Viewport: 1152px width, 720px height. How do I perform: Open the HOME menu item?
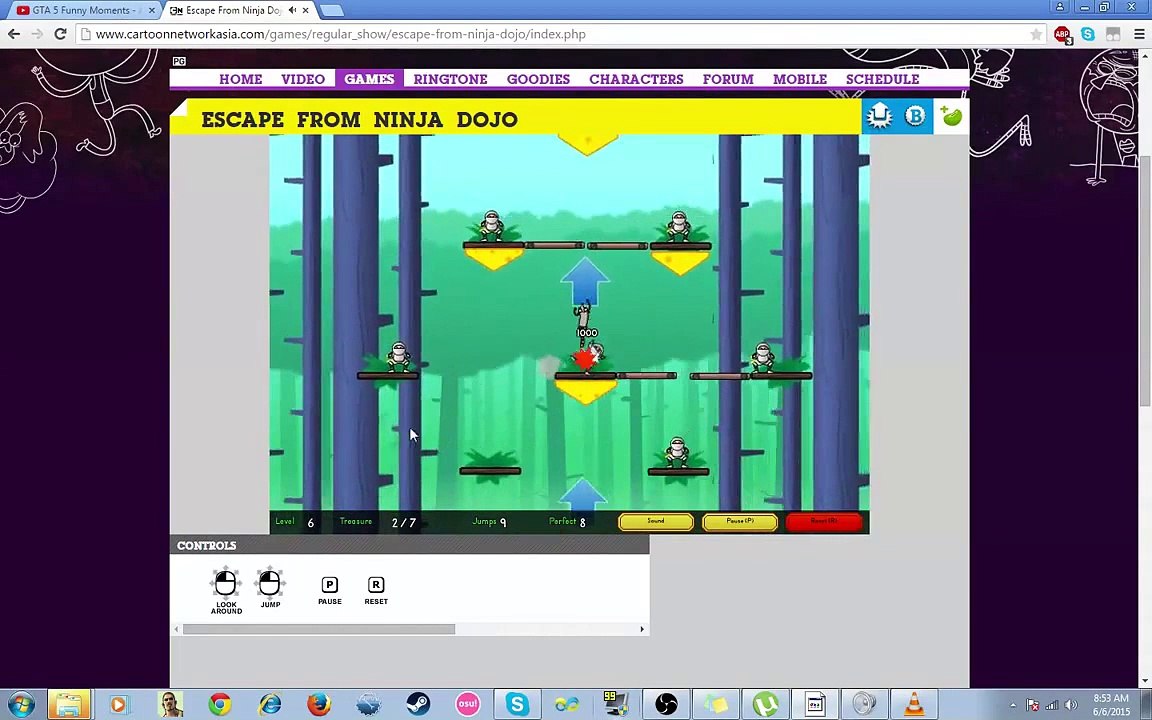click(x=240, y=79)
